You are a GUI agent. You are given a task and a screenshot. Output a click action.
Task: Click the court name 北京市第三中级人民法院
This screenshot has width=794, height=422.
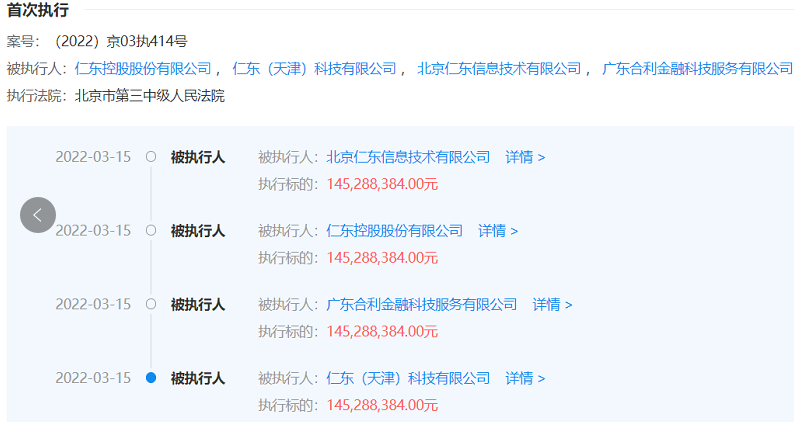[x=150, y=96]
